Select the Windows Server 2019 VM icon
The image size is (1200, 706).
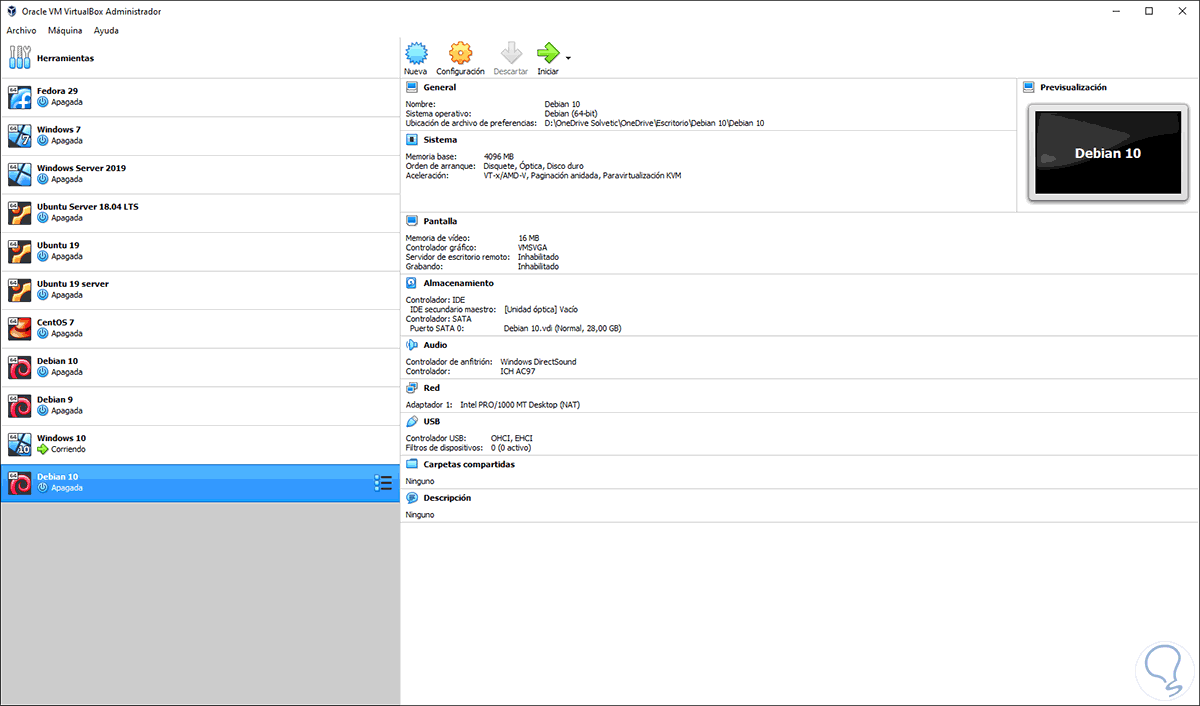pyautogui.click(x=19, y=174)
